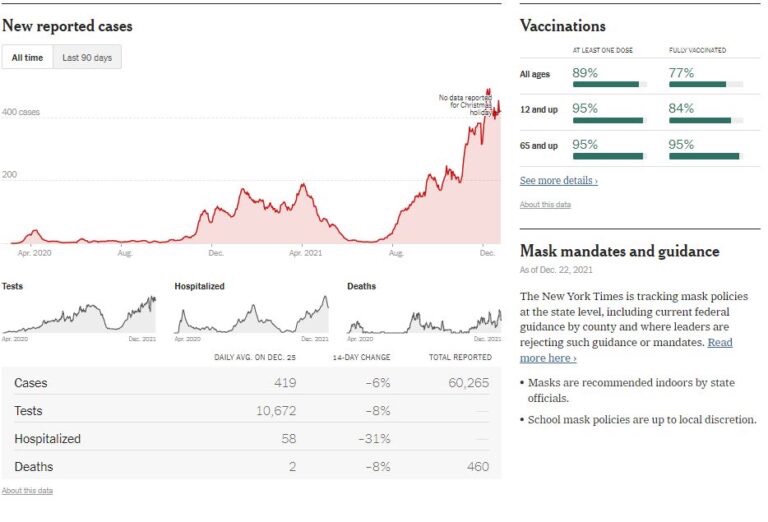Switch to Last 90 days view
Image resolution: width=768 pixels, height=522 pixels.
[87, 58]
